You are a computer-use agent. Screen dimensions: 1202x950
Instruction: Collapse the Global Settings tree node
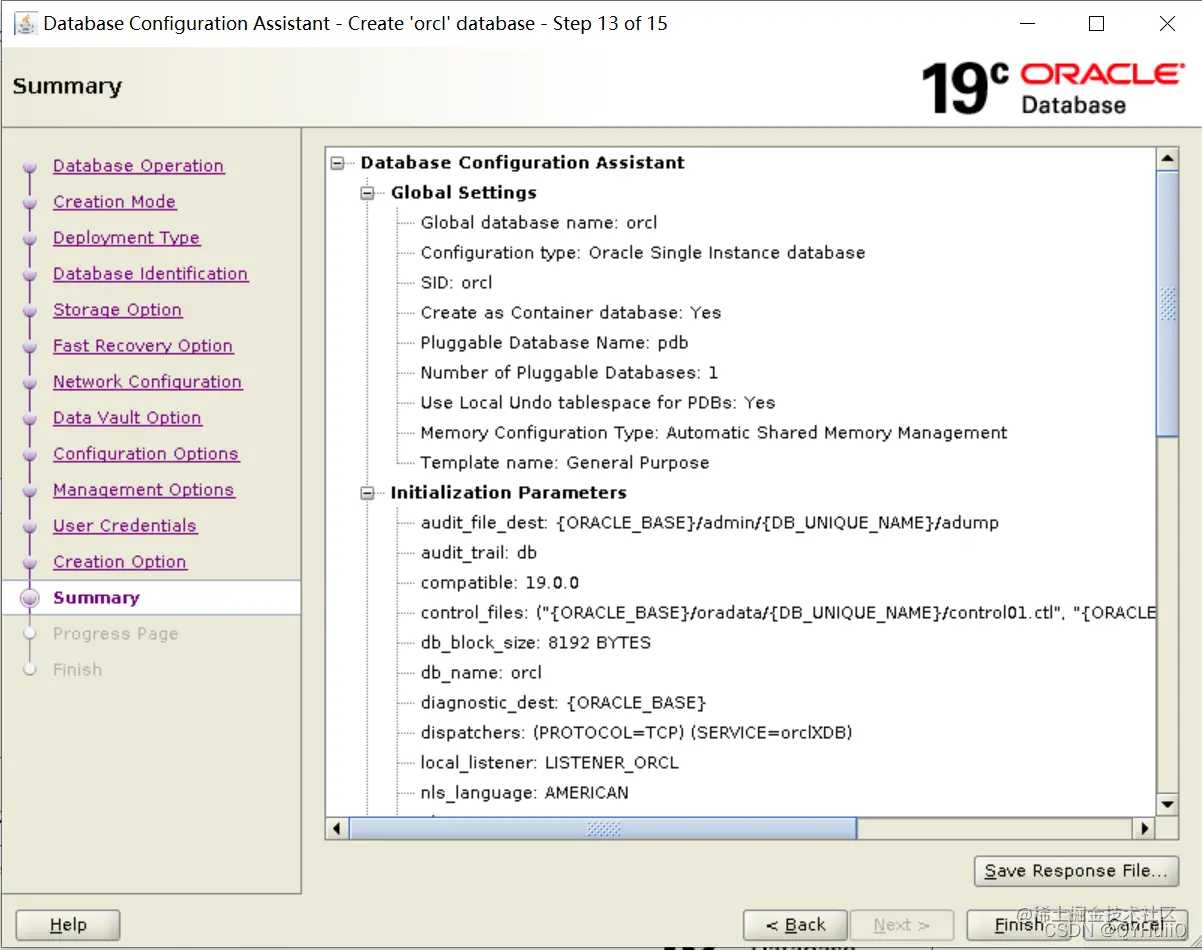pyautogui.click(x=368, y=193)
